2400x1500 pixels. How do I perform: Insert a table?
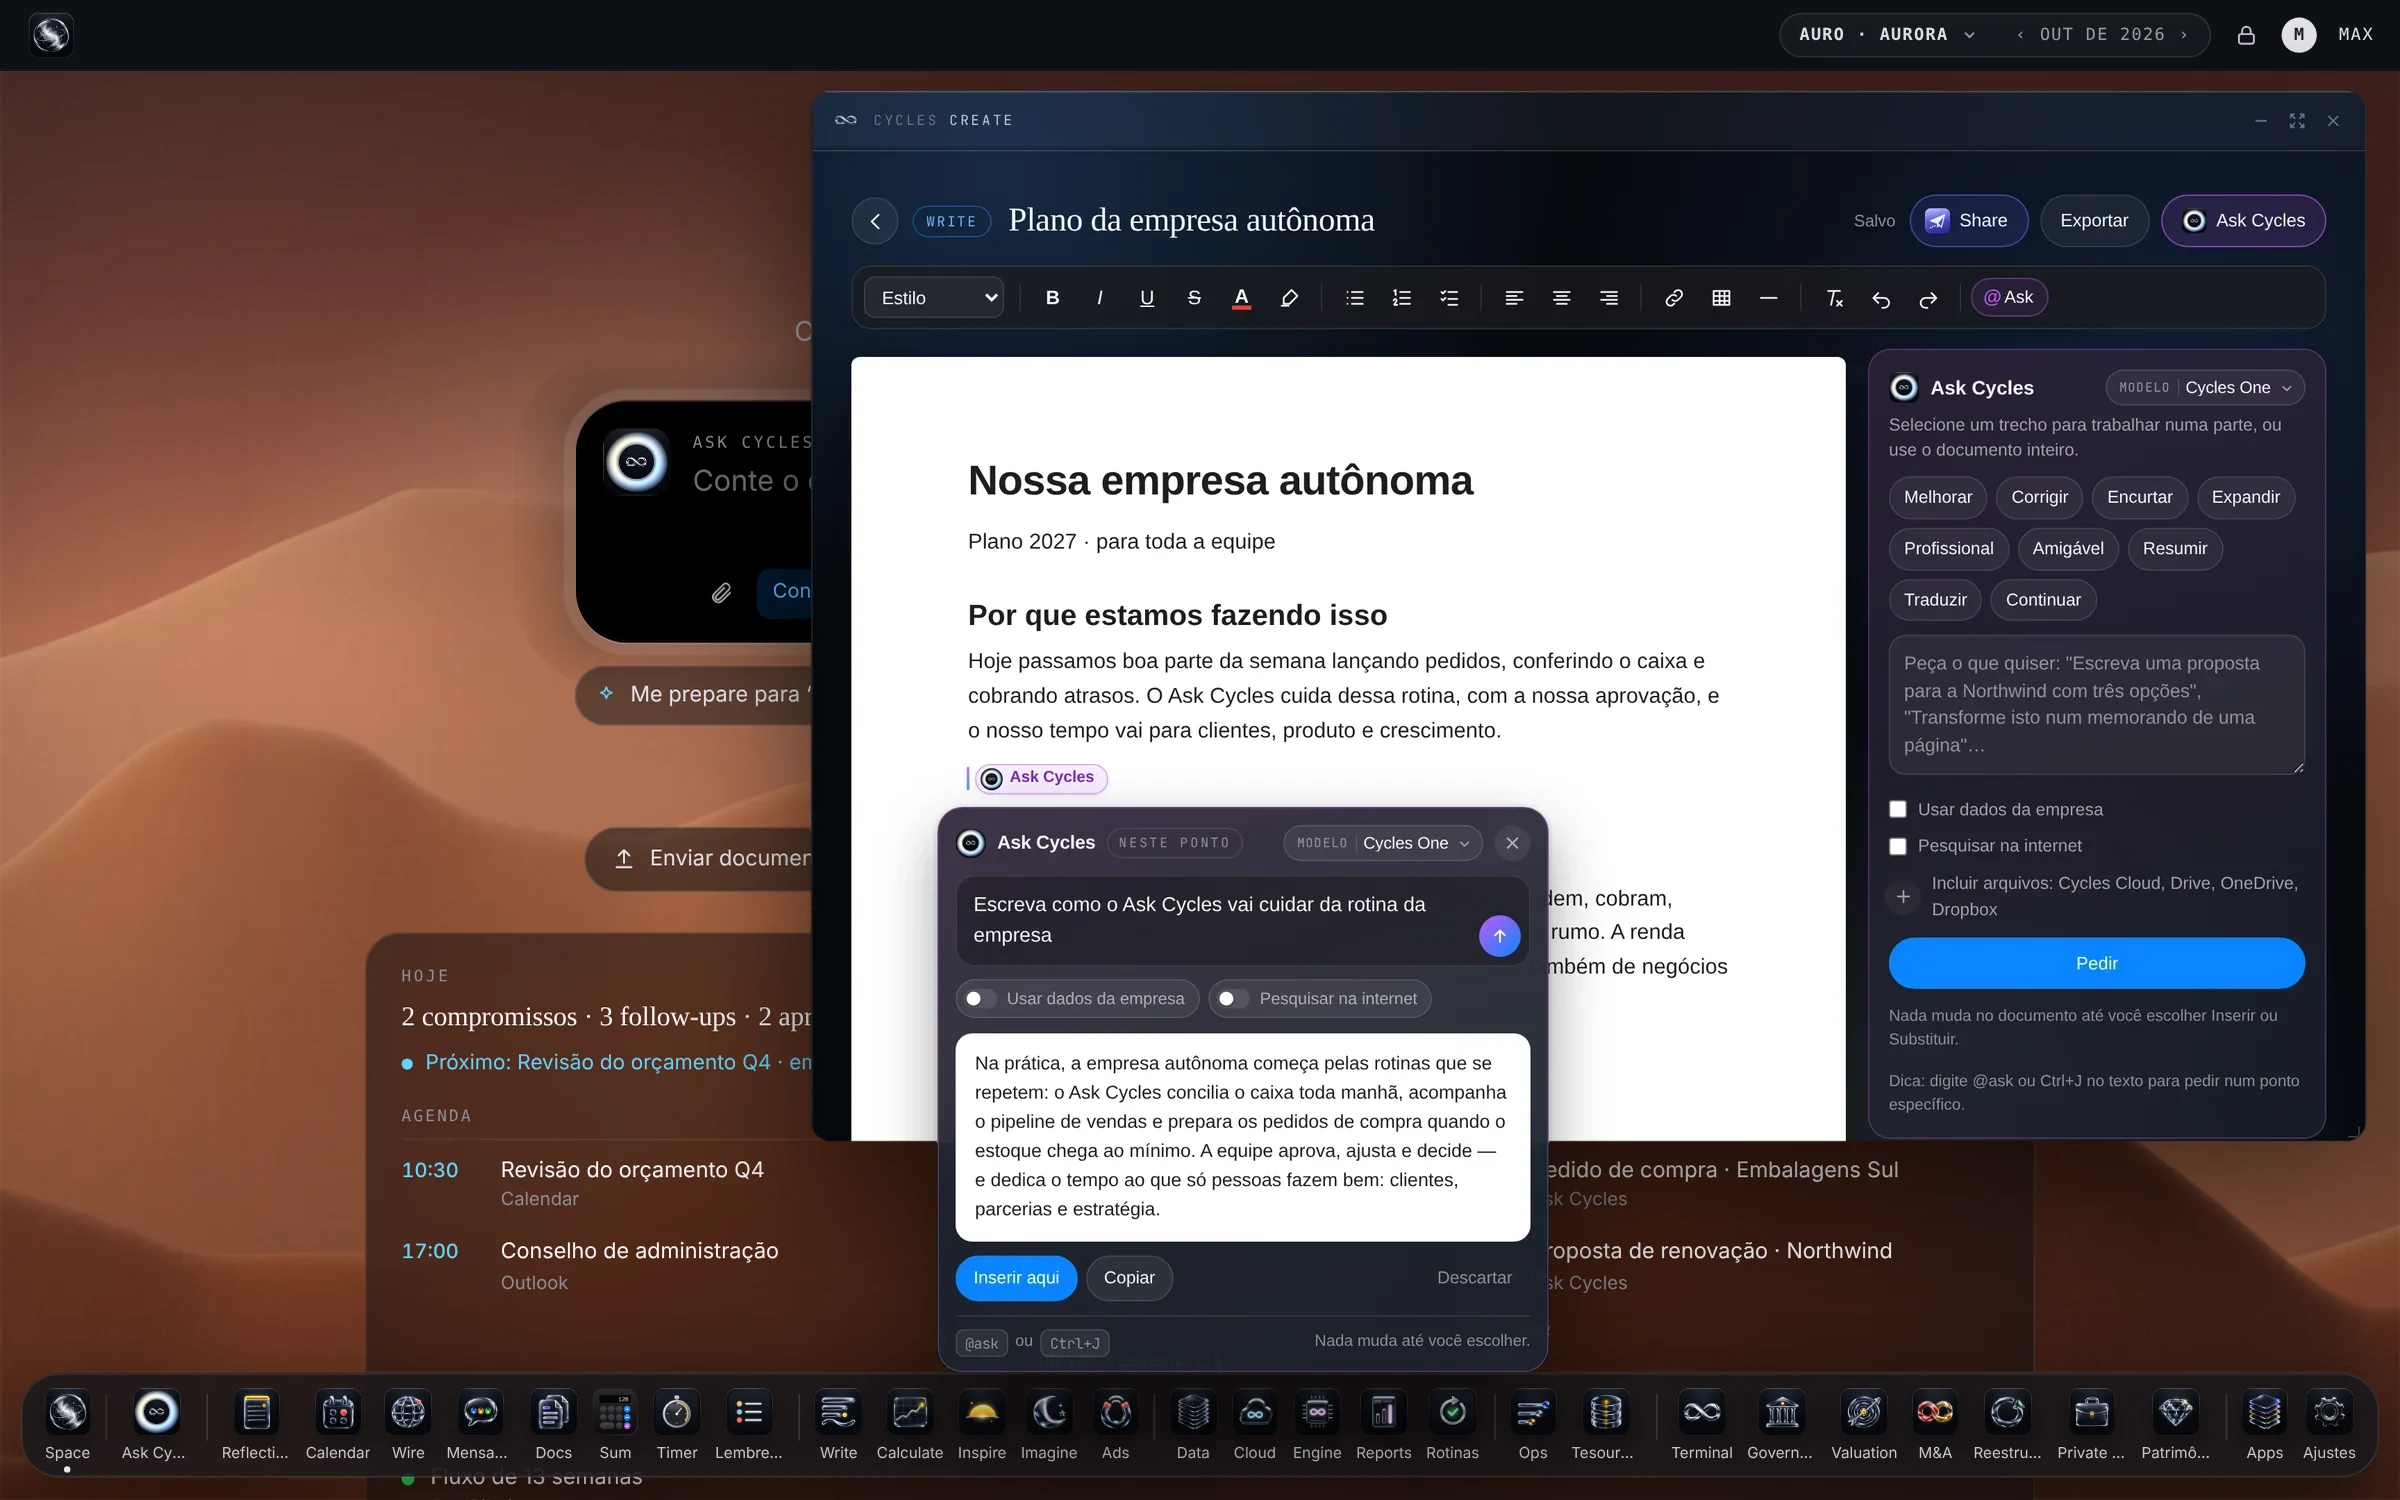(1721, 298)
